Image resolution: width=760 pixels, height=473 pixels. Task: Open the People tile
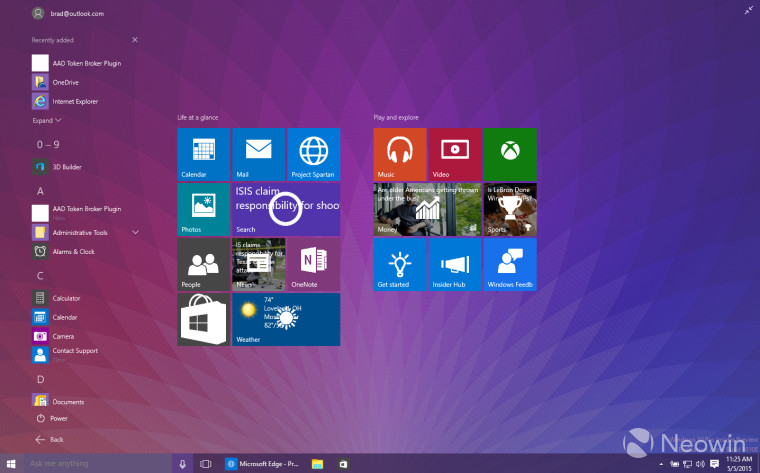[x=204, y=265]
